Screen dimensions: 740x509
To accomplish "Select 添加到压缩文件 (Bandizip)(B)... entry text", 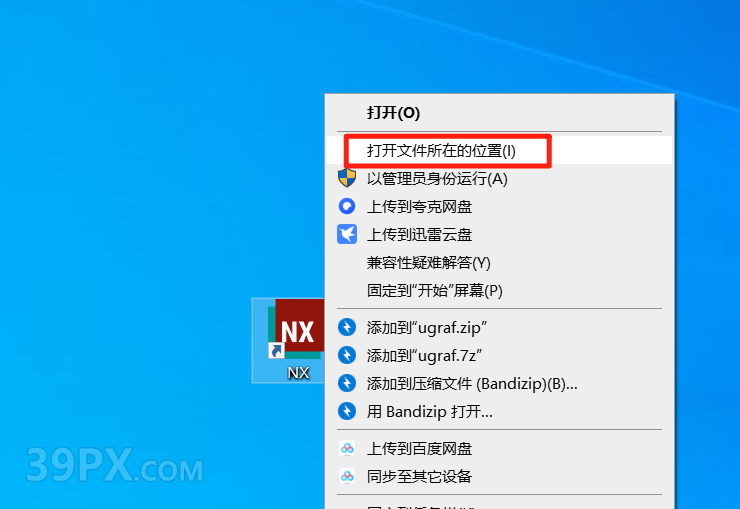I will click(x=472, y=384).
